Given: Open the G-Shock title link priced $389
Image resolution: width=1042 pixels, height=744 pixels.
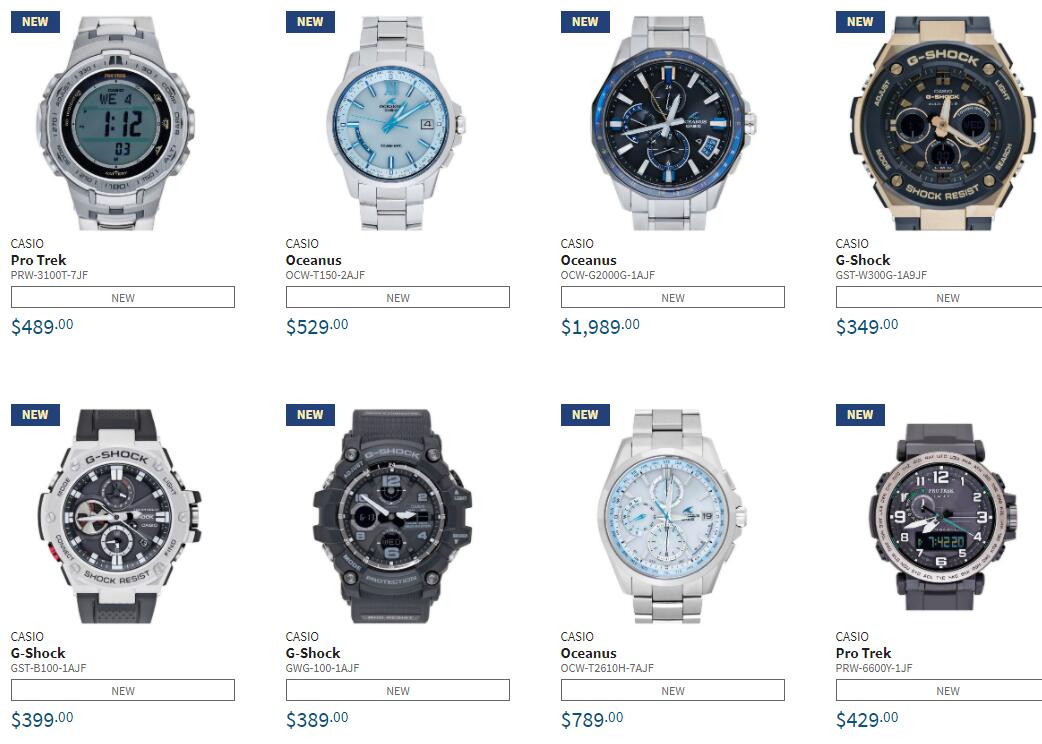Looking at the screenshot, I should click(313, 653).
